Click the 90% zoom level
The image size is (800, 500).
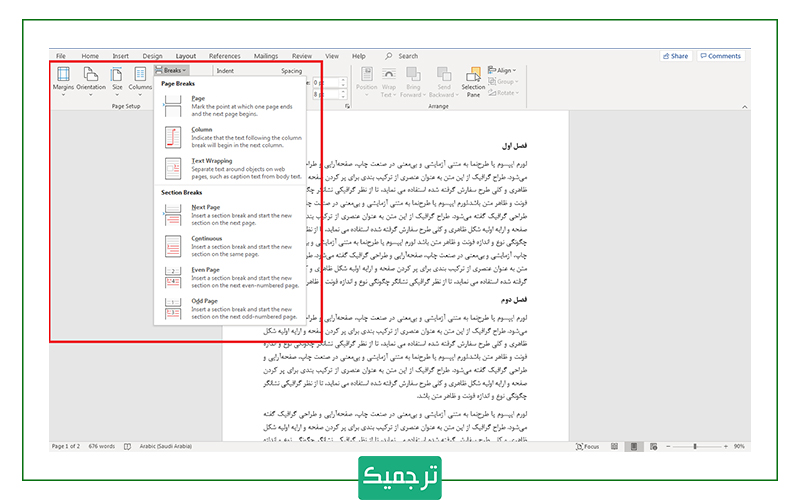(x=739, y=446)
